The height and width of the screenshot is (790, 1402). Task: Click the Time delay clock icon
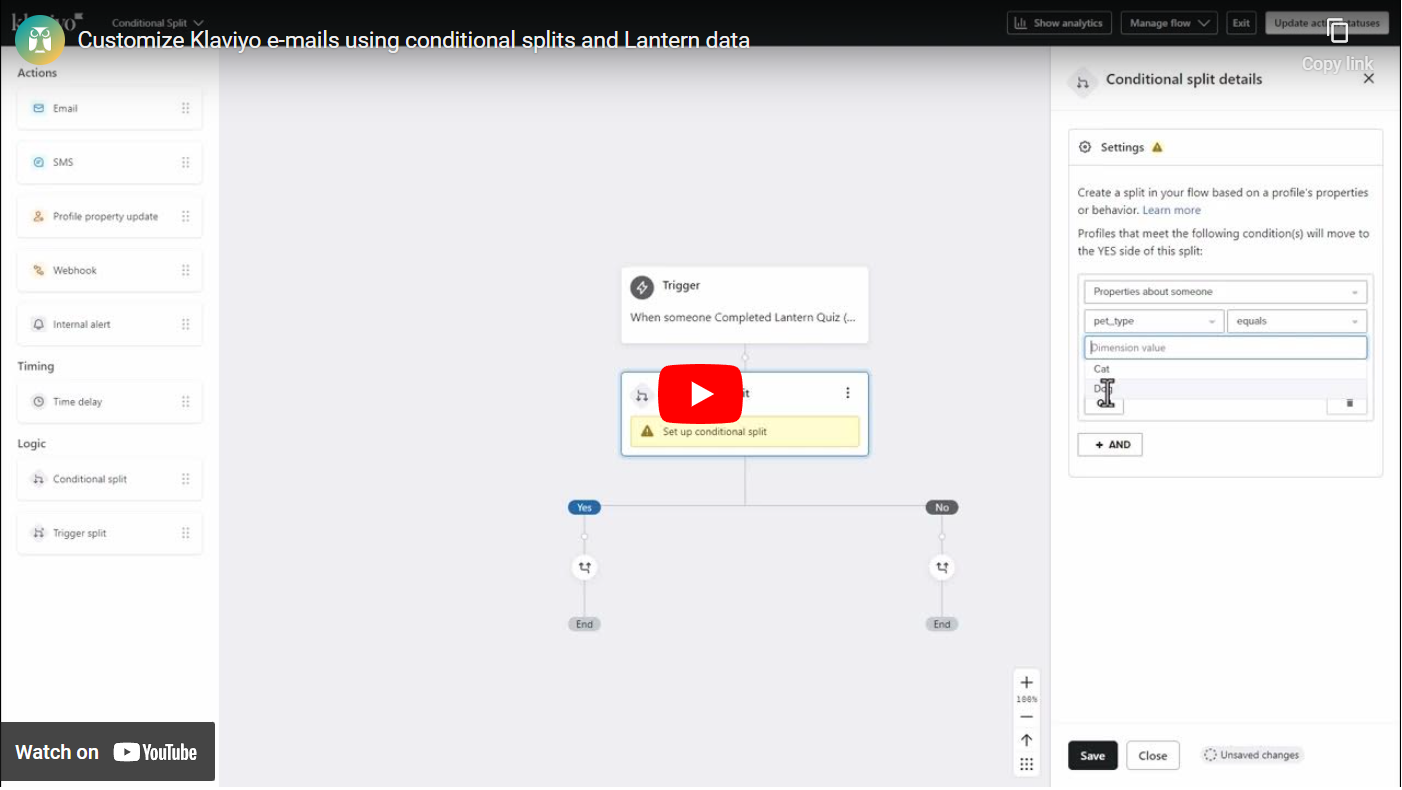(x=39, y=401)
